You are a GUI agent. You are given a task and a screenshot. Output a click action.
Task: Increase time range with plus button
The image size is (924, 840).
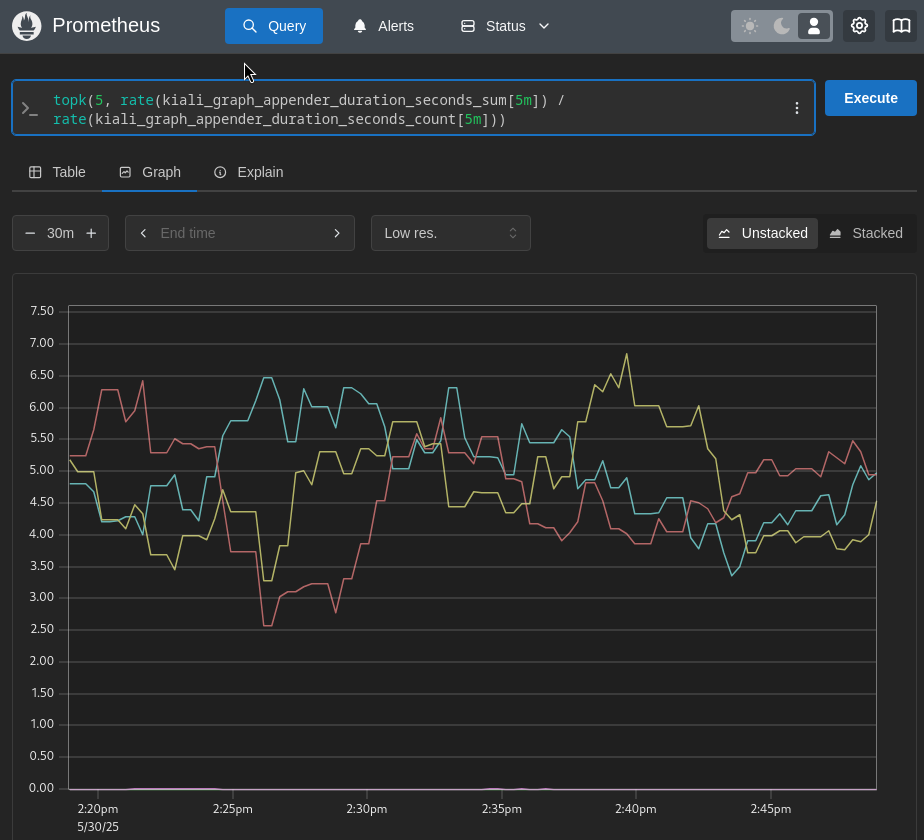point(91,233)
